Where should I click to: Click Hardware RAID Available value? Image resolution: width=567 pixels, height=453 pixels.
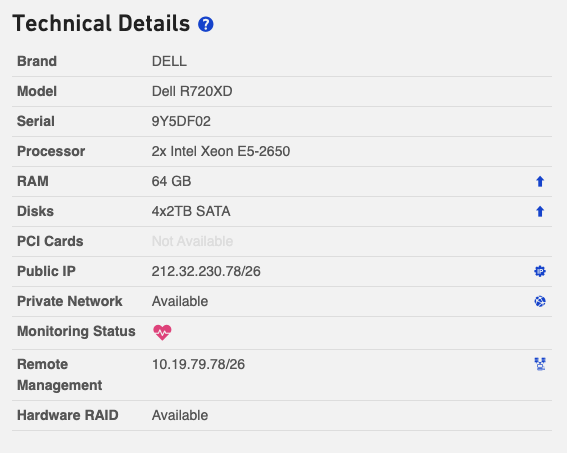click(180, 415)
